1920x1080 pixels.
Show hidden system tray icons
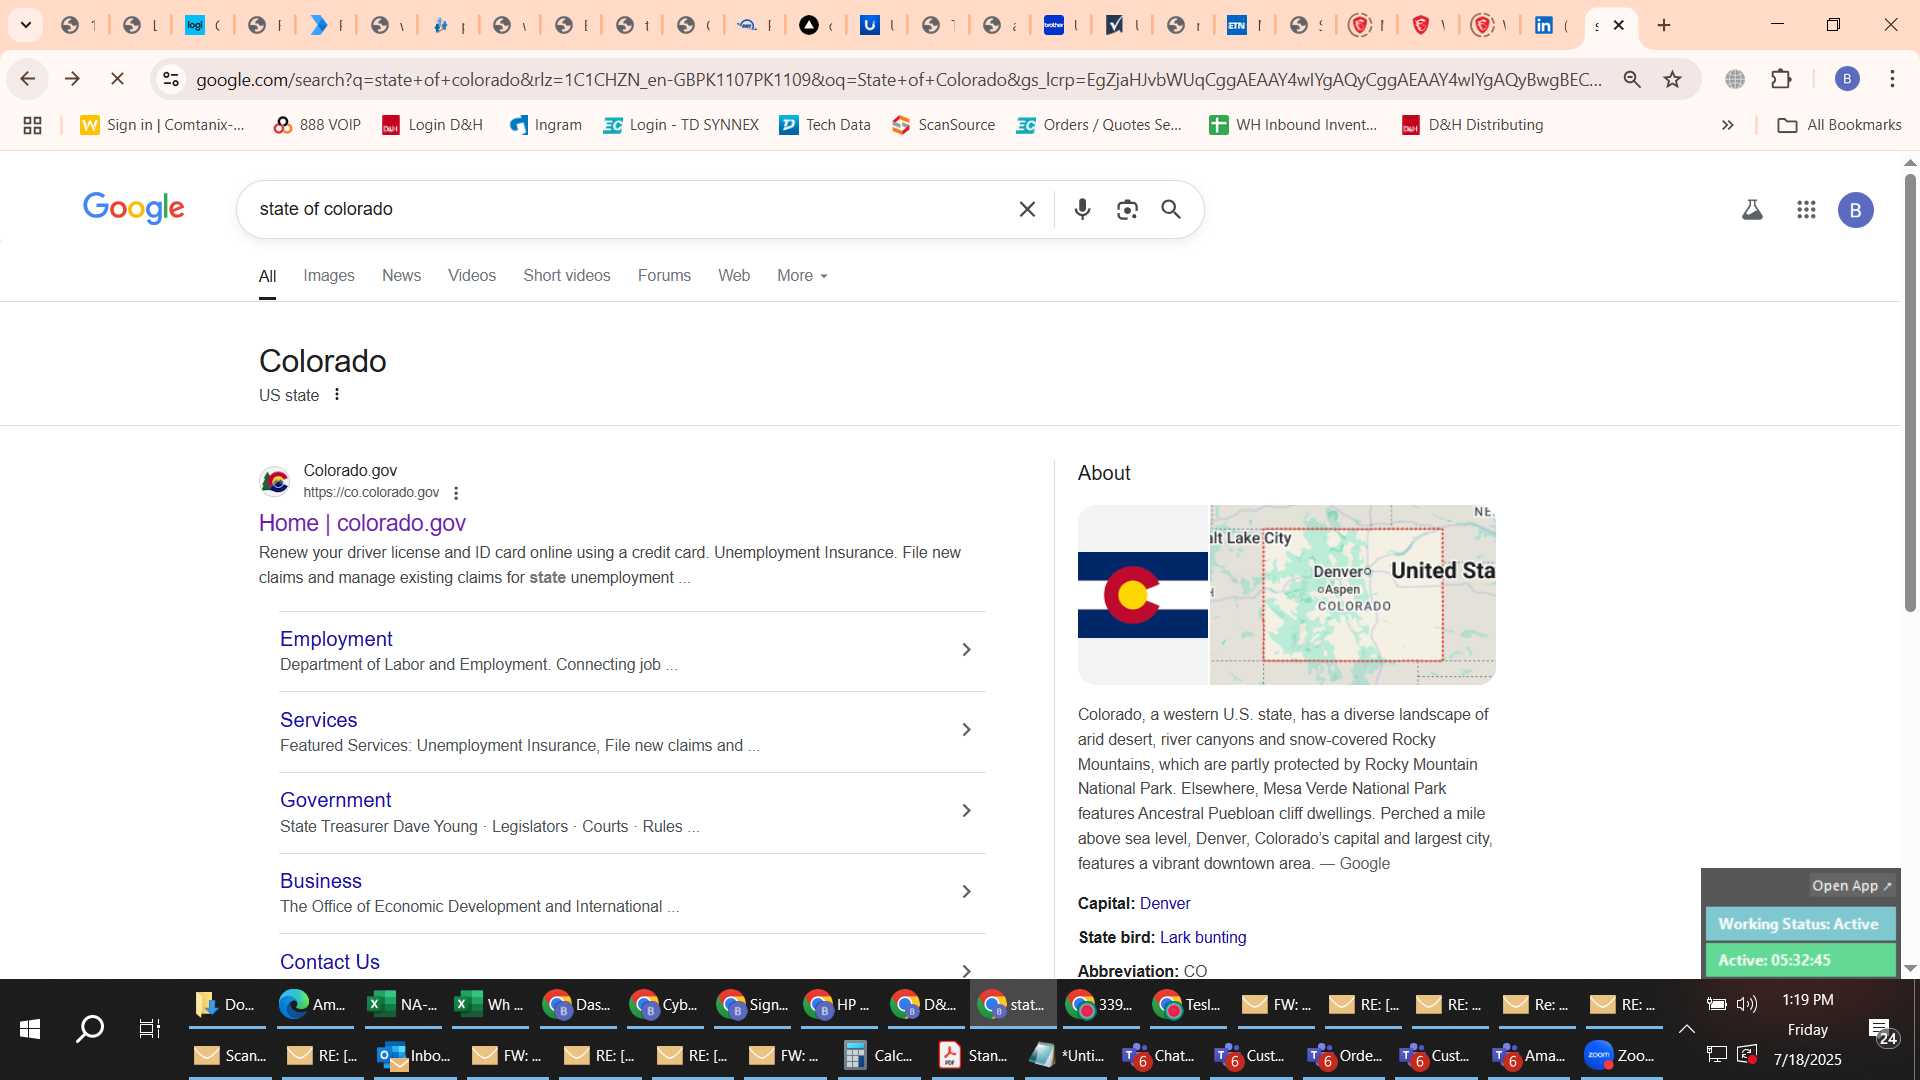point(1687,1029)
